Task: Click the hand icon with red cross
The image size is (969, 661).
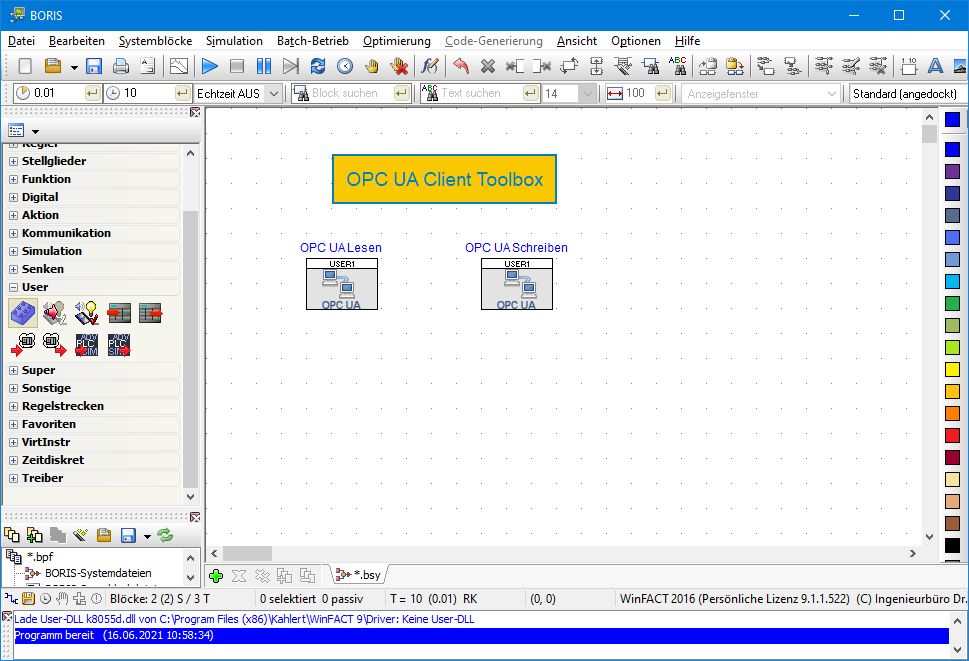Action: pyautogui.click(x=399, y=65)
